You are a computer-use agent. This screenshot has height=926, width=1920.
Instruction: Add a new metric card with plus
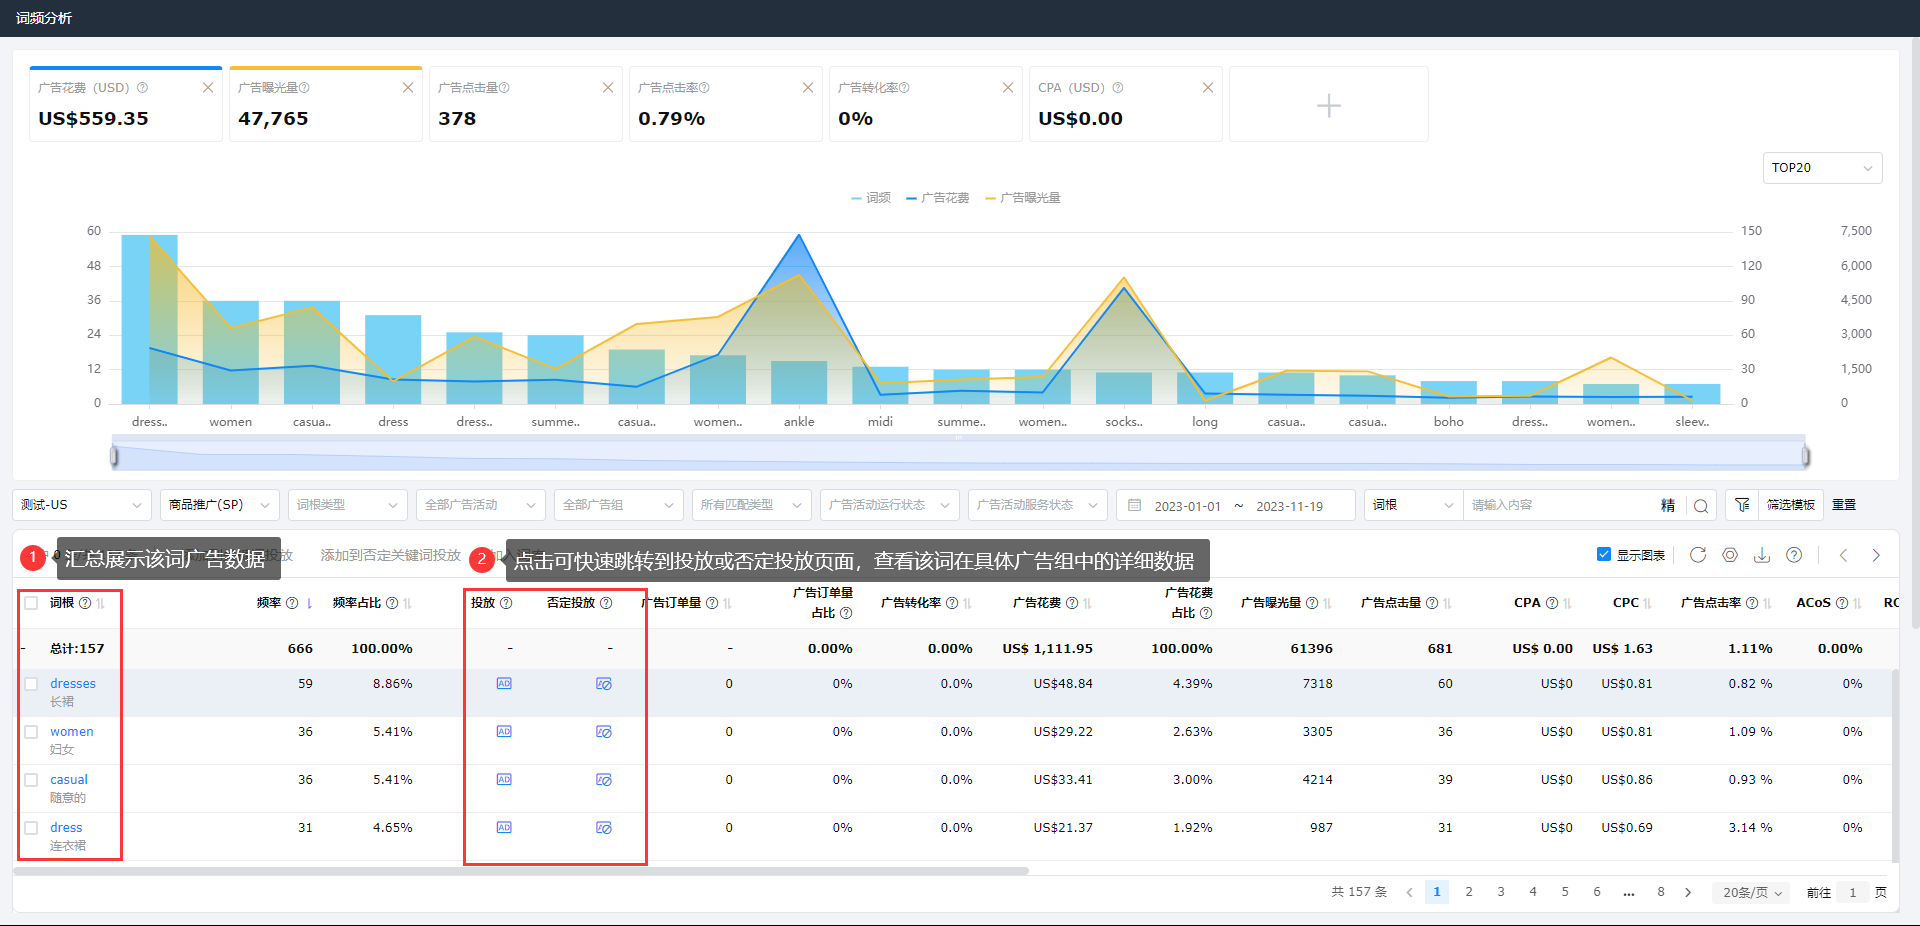(1328, 105)
